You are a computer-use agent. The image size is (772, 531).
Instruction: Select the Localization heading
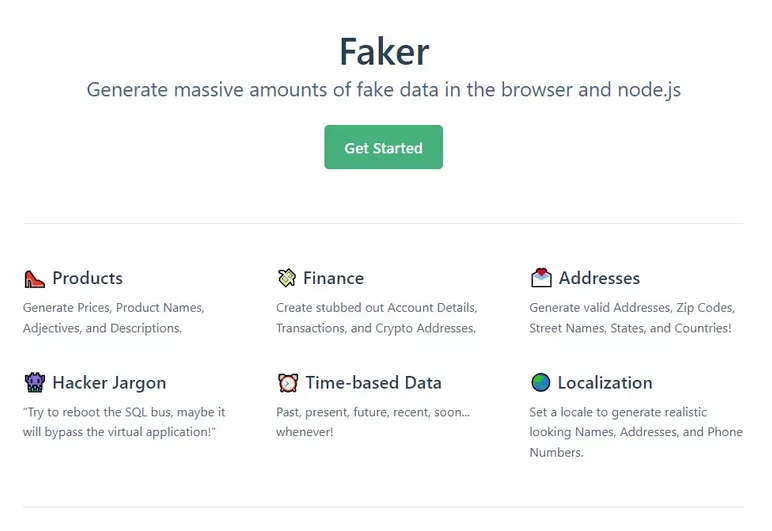point(605,383)
